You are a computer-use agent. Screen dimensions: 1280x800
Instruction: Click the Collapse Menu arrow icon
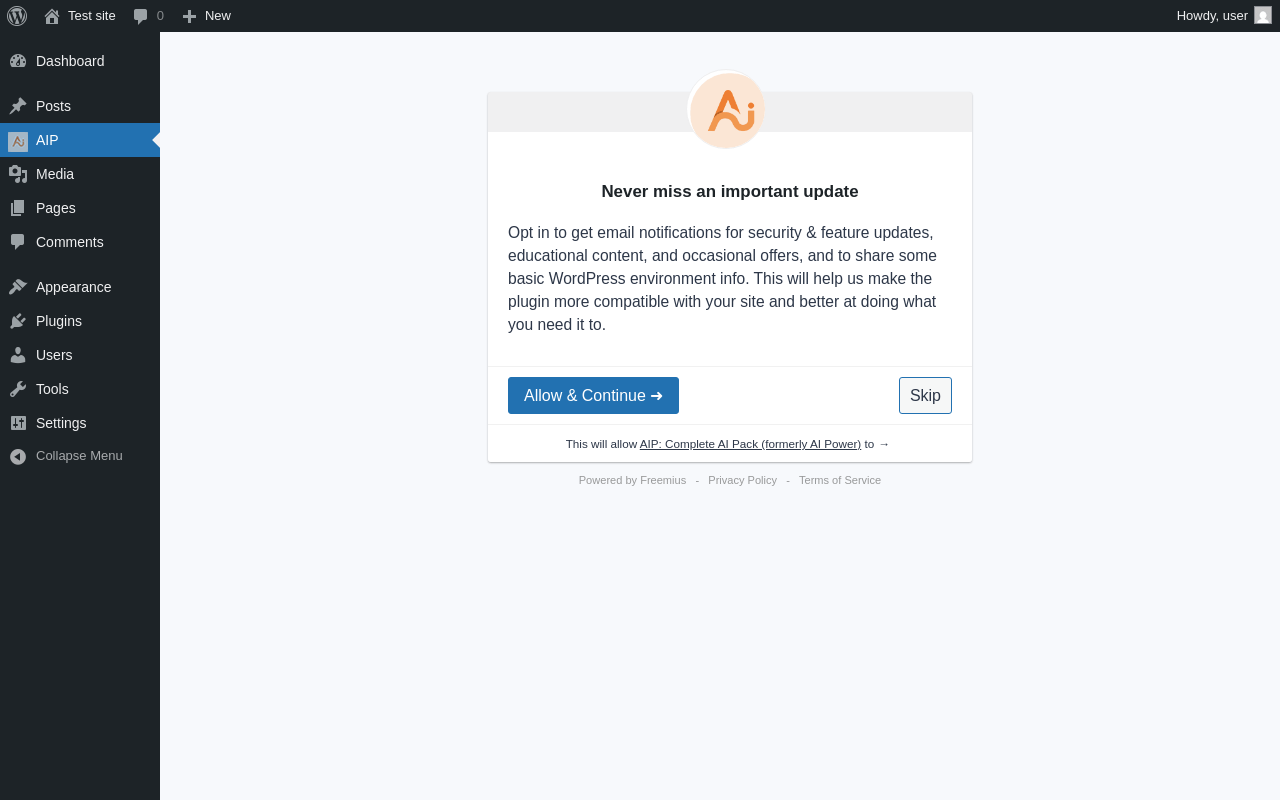[18, 456]
